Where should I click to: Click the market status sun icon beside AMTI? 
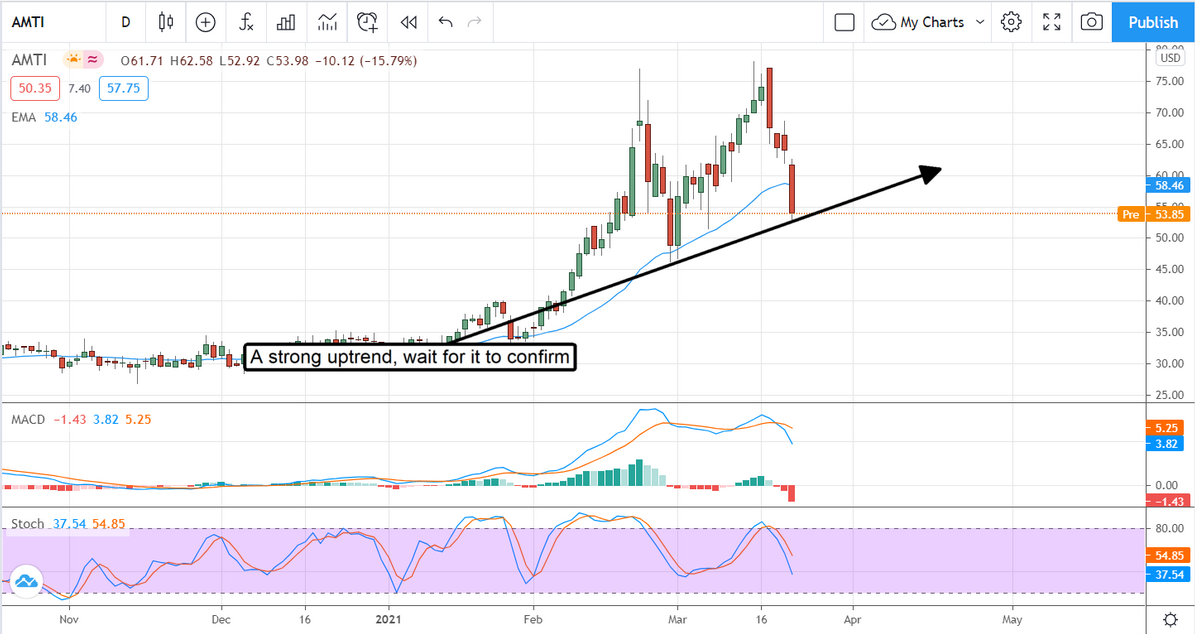coord(73,59)
